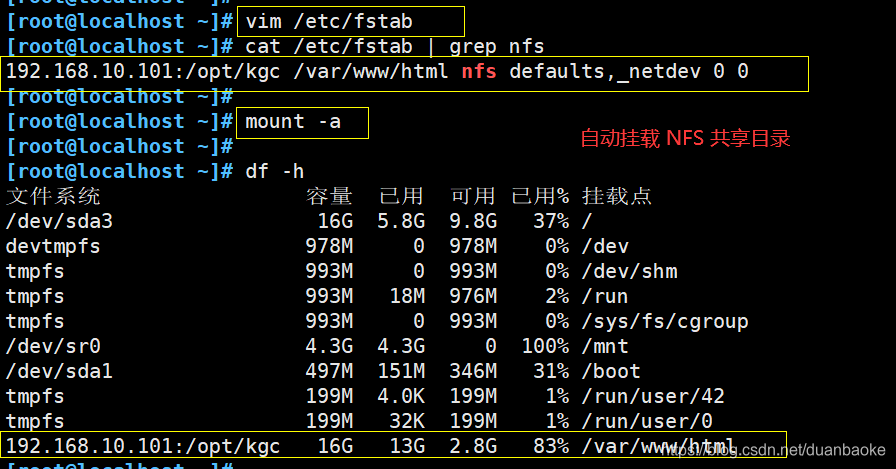Click the '497M' capacity value
The height and width of the screenshot is (469, 896).
329,372
